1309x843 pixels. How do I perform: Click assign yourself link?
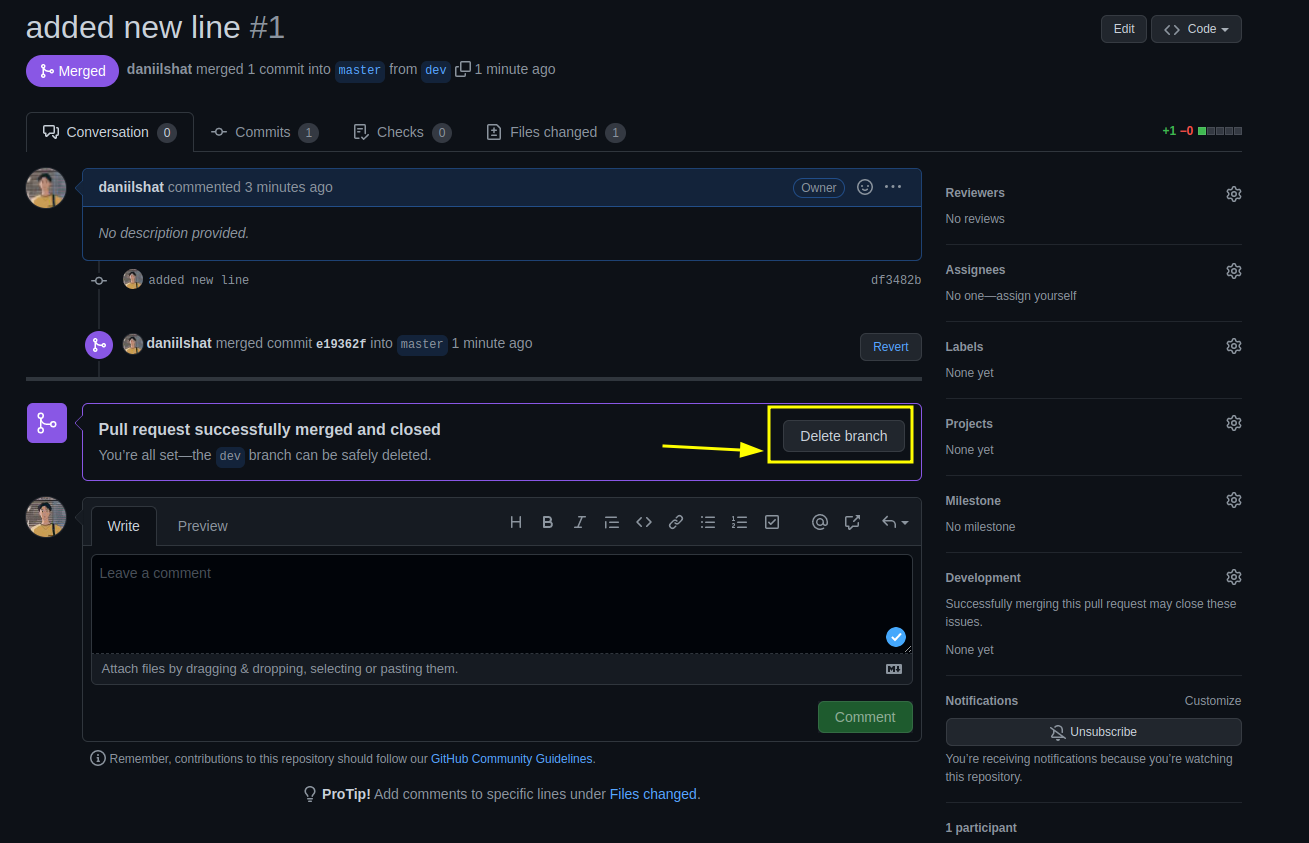[x=1034, y=296]
